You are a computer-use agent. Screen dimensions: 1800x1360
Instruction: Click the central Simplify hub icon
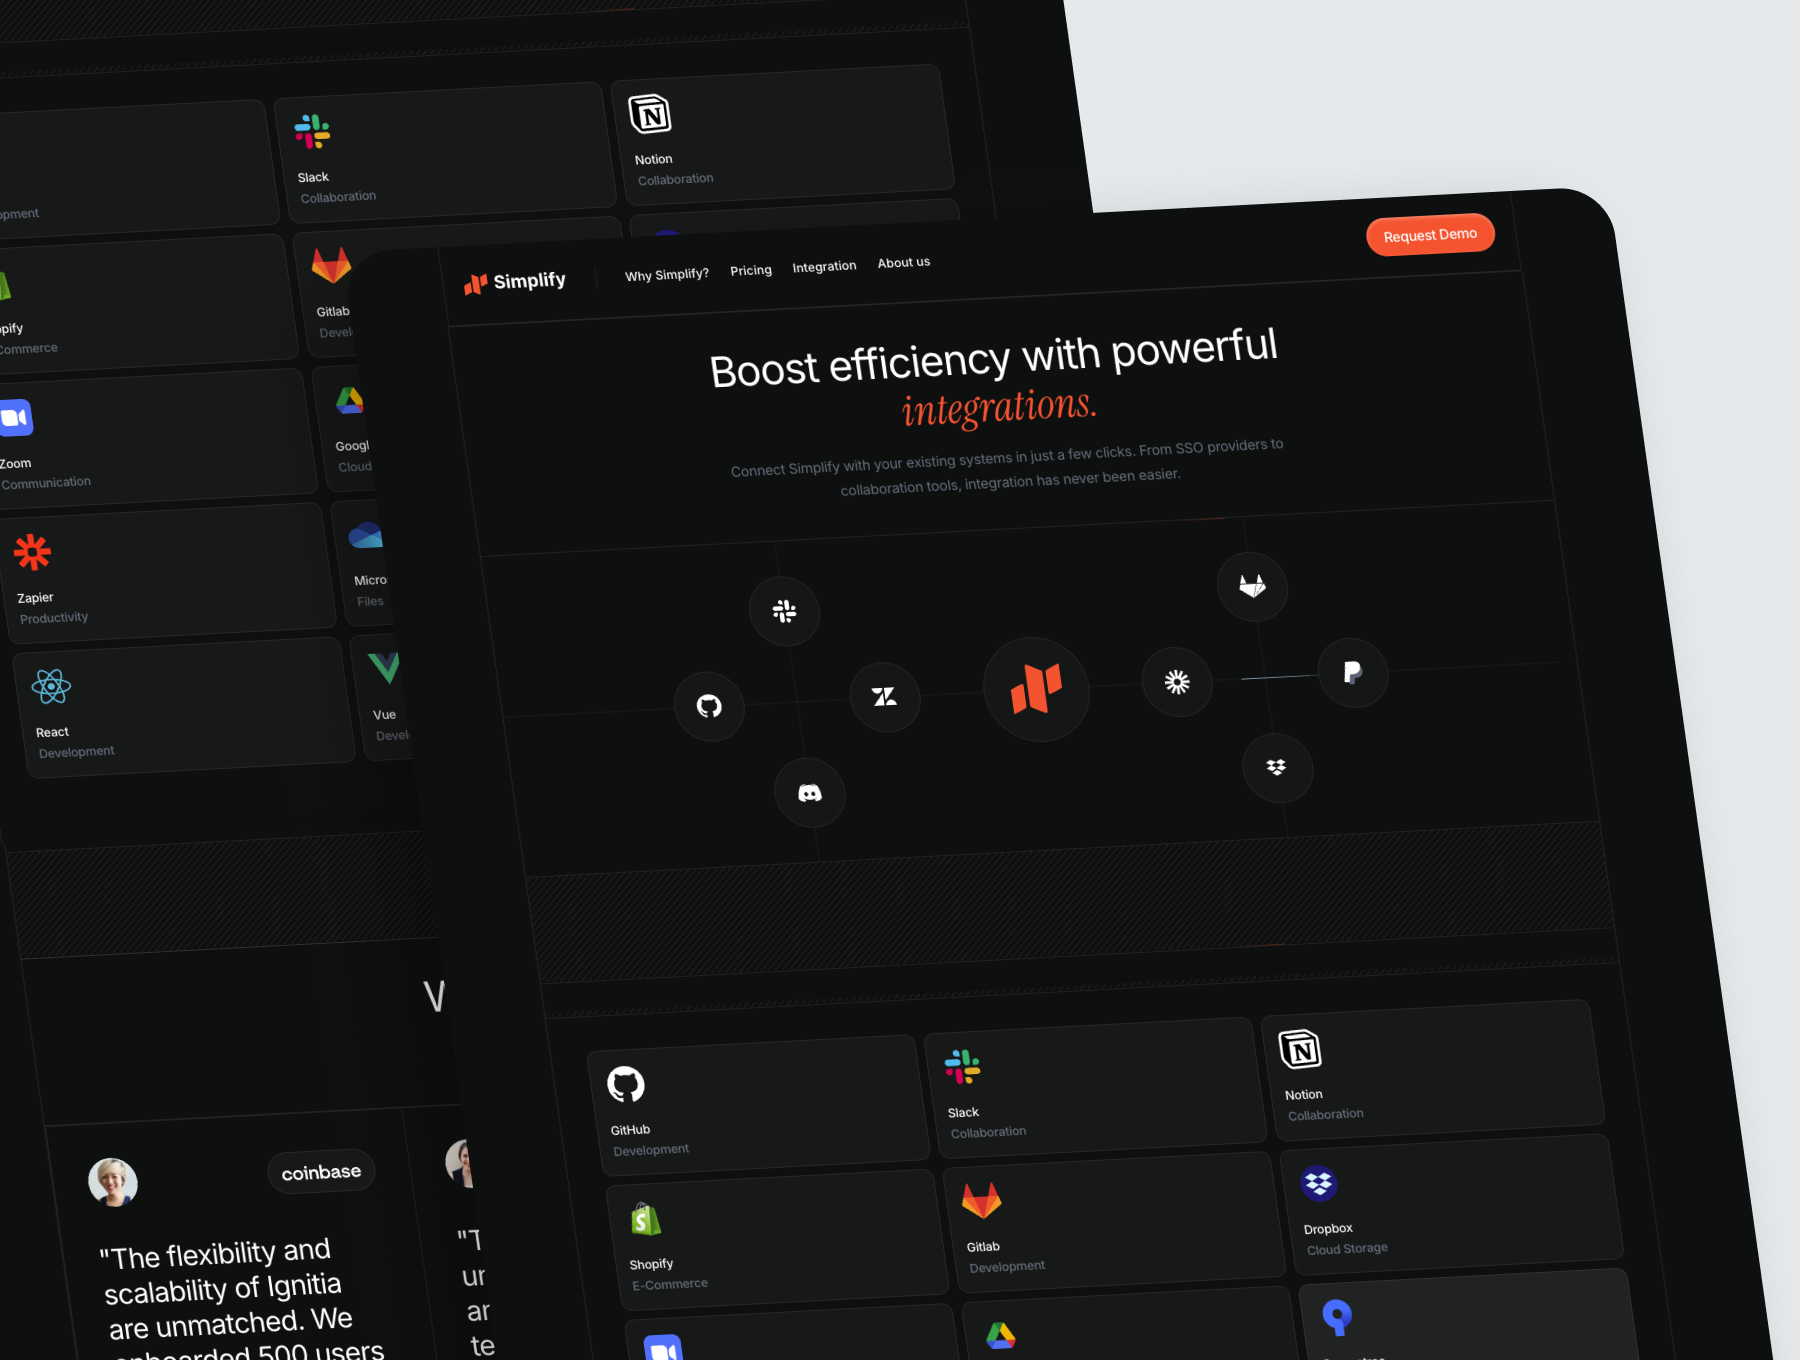(1036, 689)
